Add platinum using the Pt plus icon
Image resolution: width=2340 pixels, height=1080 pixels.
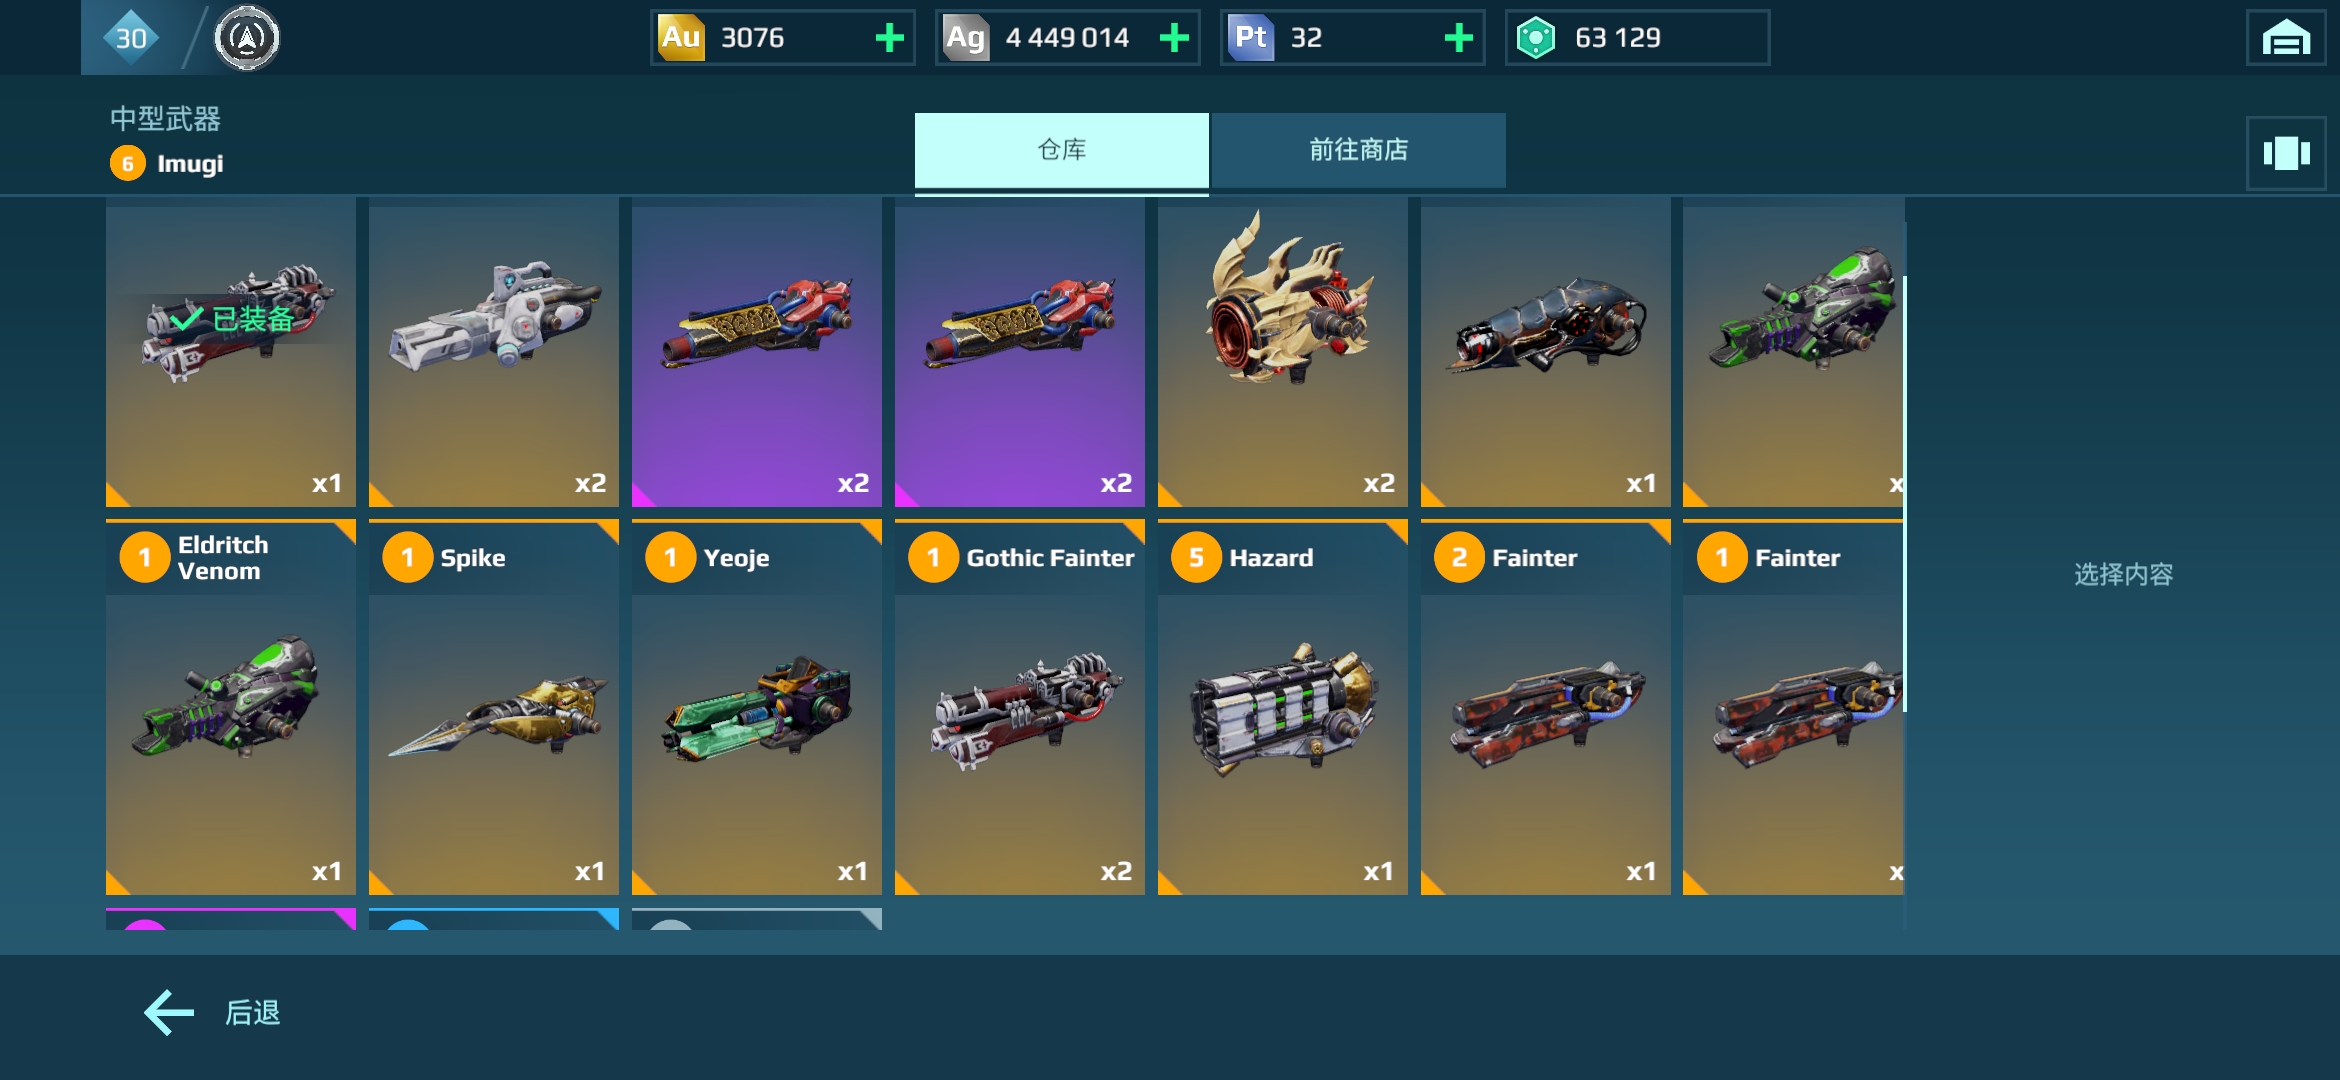click(x=1459, y=38)
